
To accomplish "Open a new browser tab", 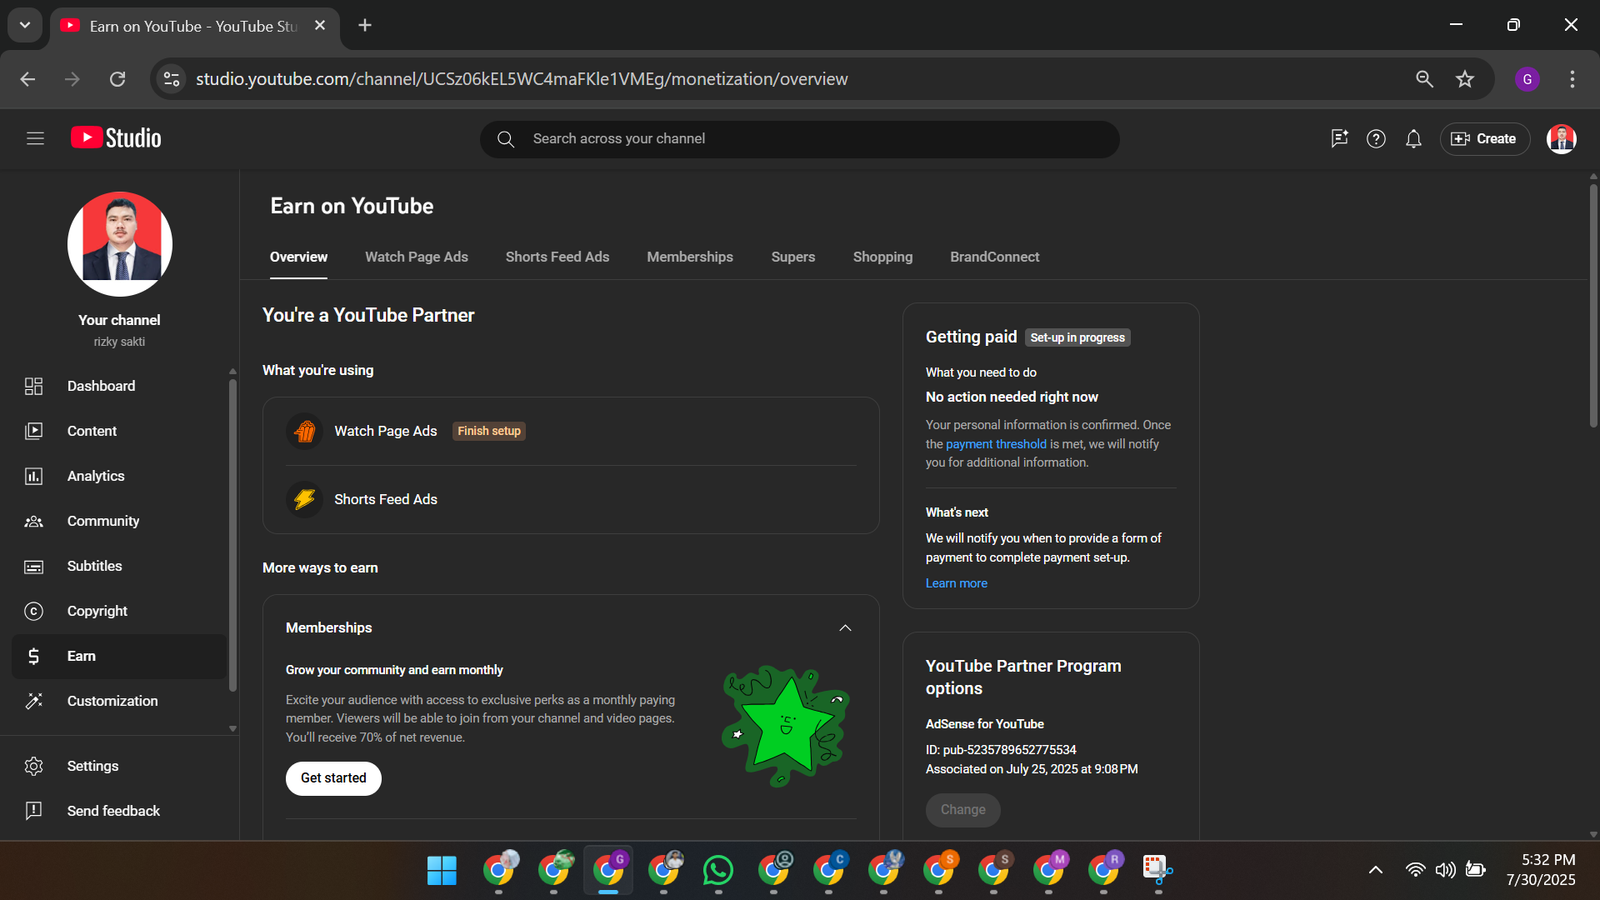I will 365,25.
